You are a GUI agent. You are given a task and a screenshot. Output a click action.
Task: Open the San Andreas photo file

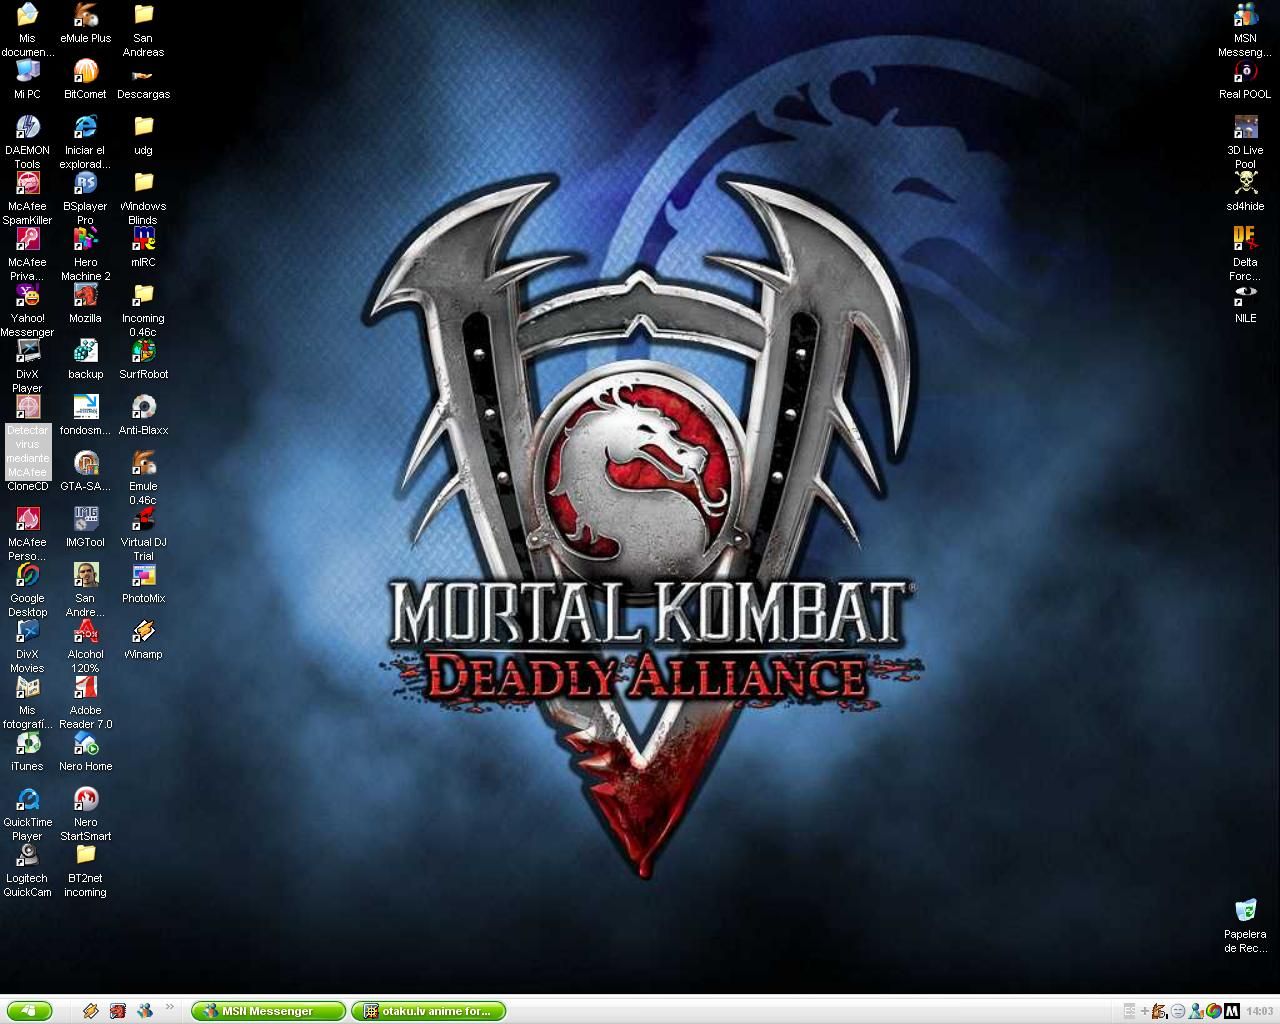click(x=86, y=575)
